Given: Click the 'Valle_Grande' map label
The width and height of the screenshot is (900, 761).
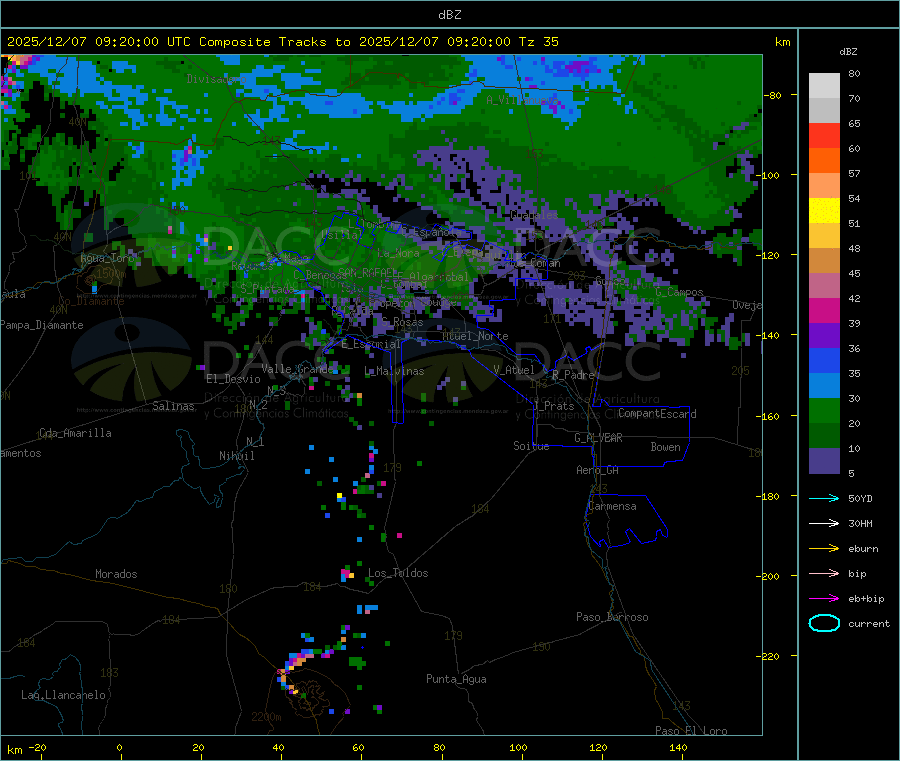Looking at the screenshot, I should point(297,368).
